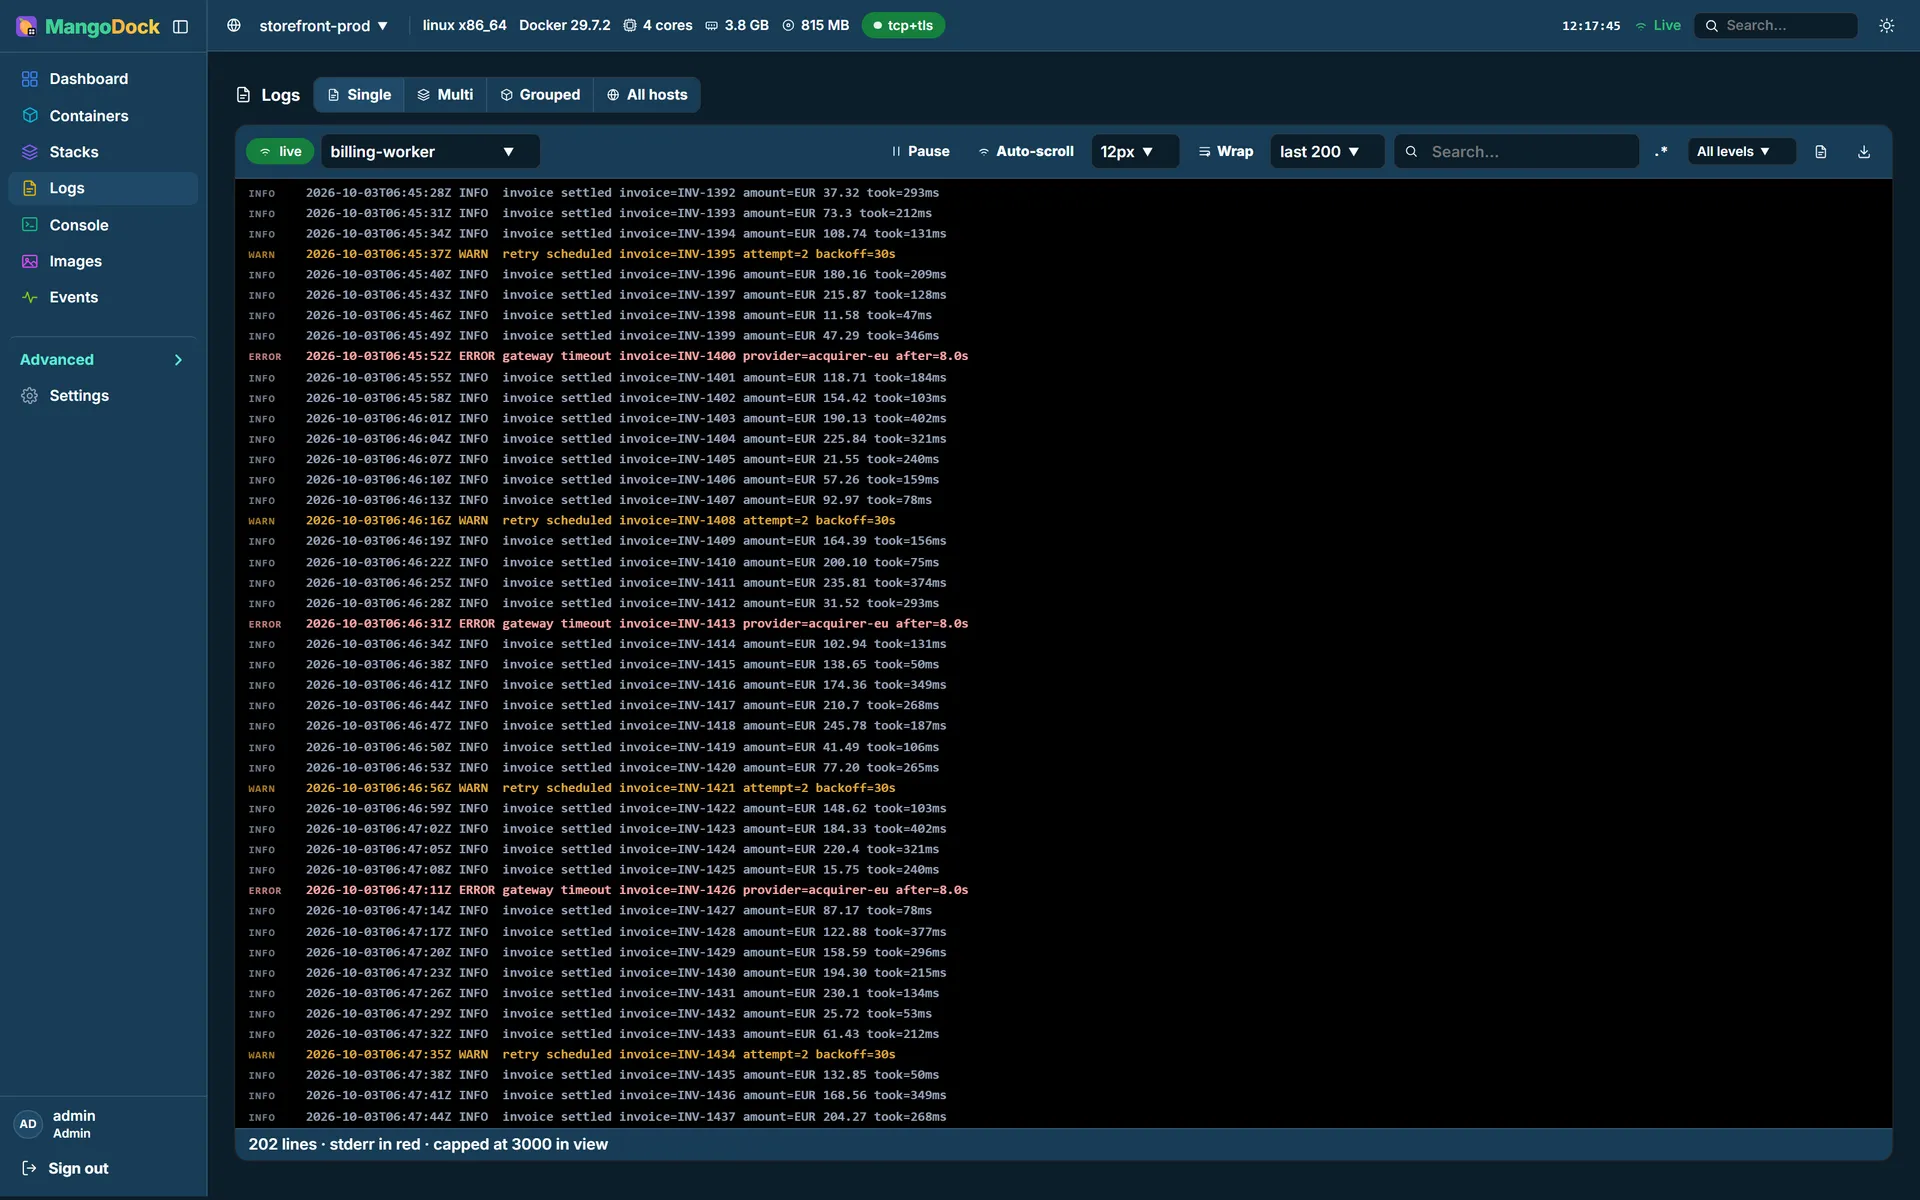
Task: Click the 3.8 GB memory icon
Action: click(x=712, y=26)
